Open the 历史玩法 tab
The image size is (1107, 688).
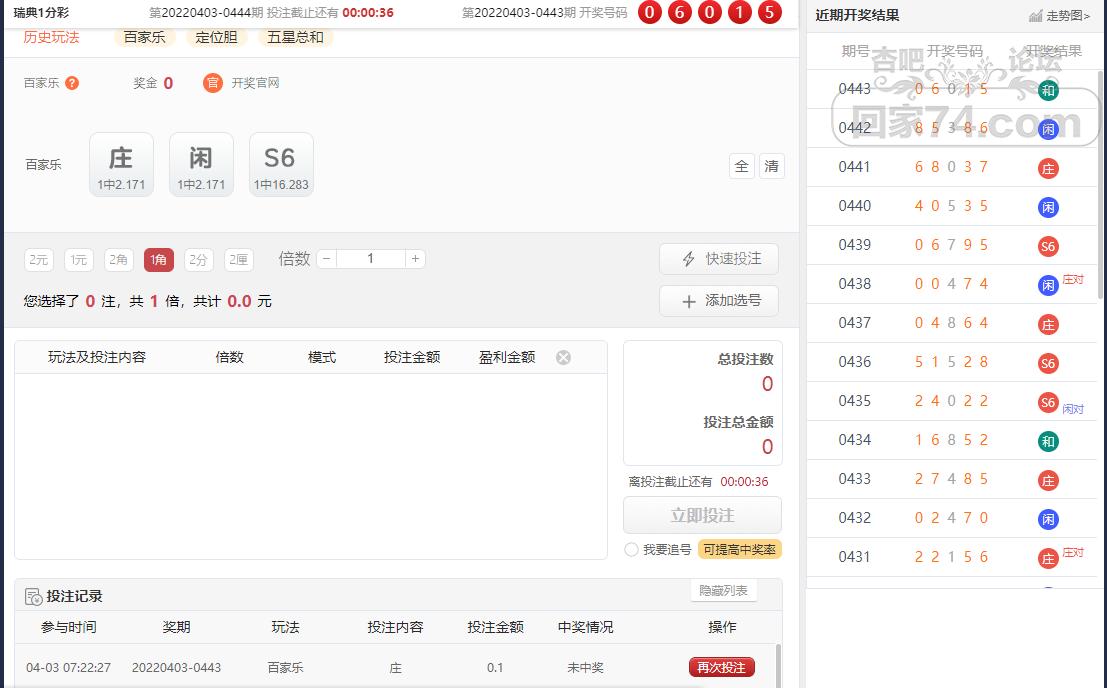pyautogui.click(x=52, y=37)
